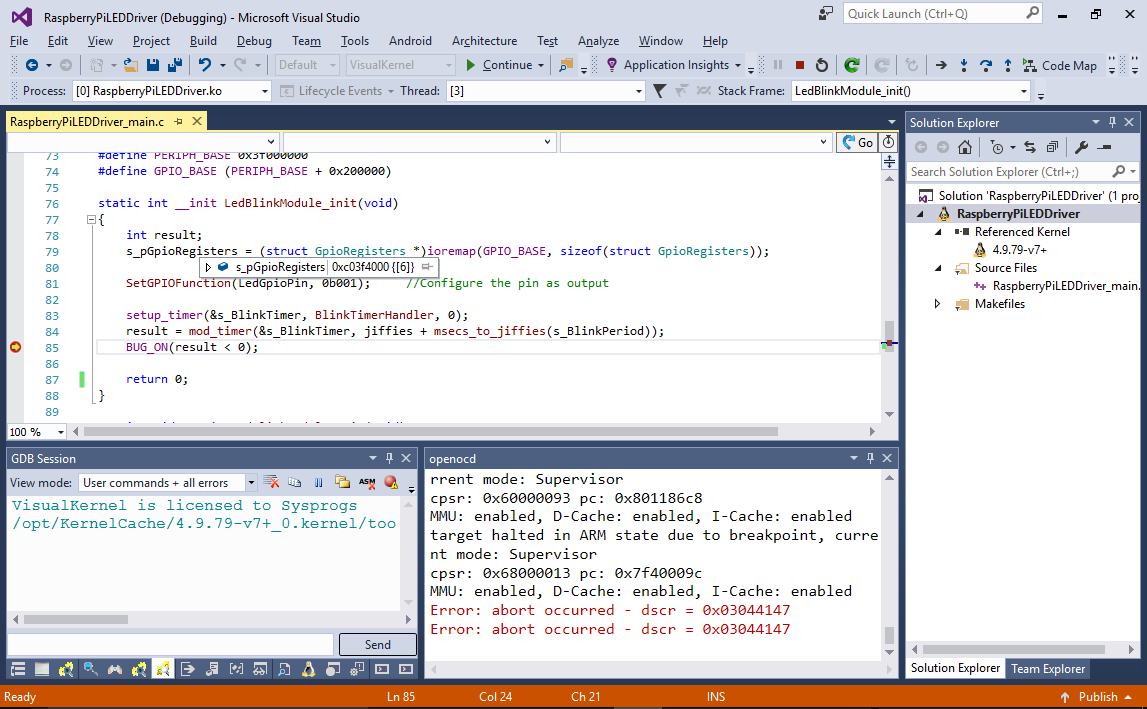Click the red ball warning icon in GDB Session

click(x=391, y=482)
